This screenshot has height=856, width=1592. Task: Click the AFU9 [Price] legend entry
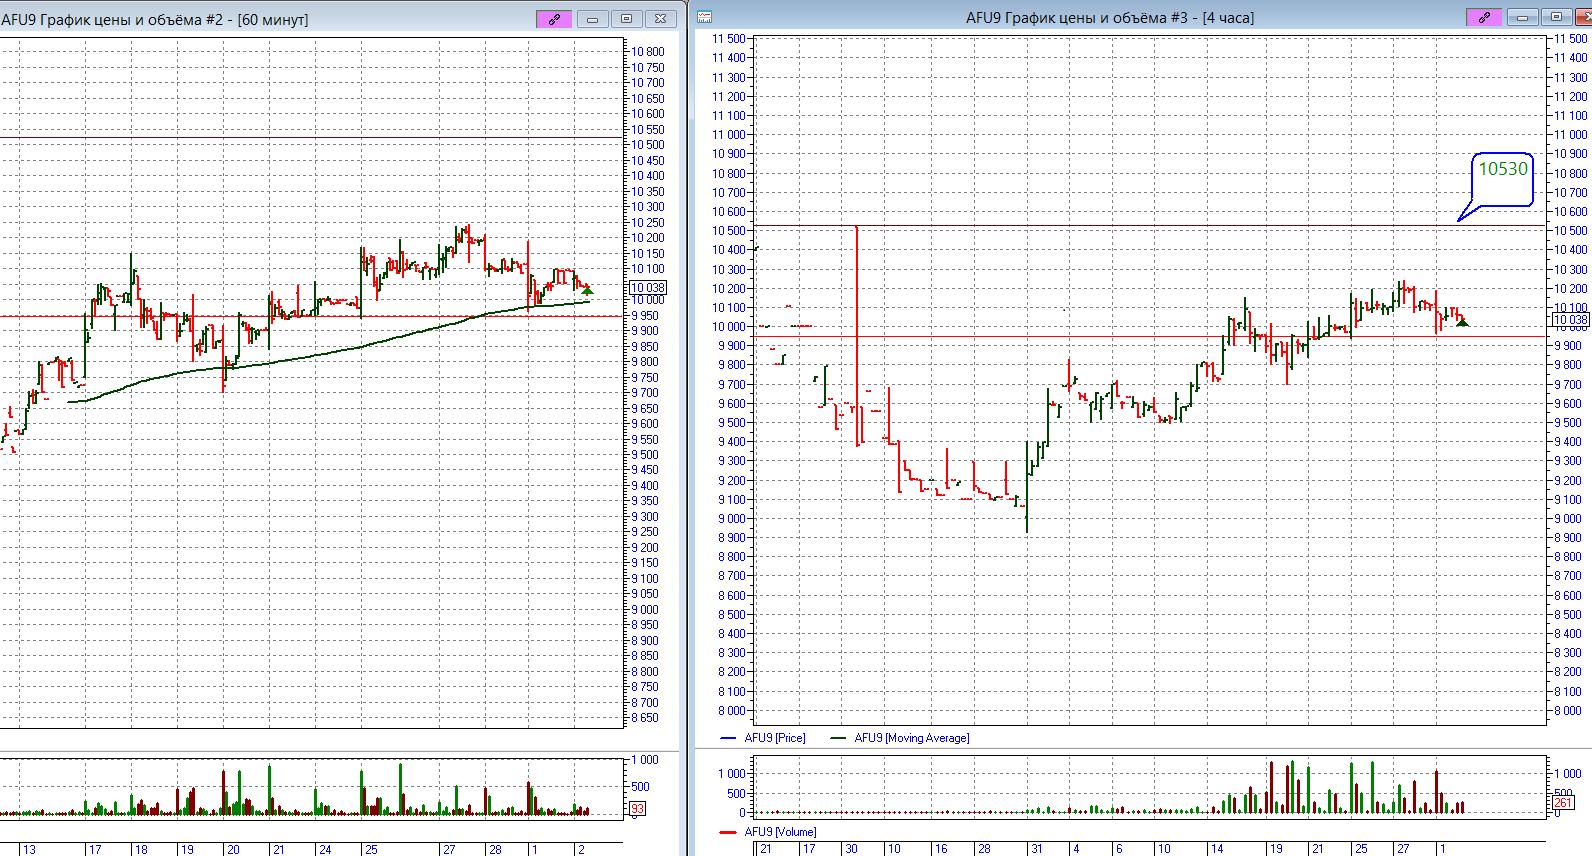774,738
